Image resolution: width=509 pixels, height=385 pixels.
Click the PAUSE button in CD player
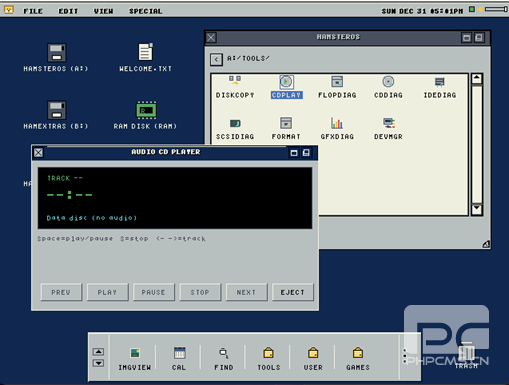pyautogui.click(x=154, y=292)
